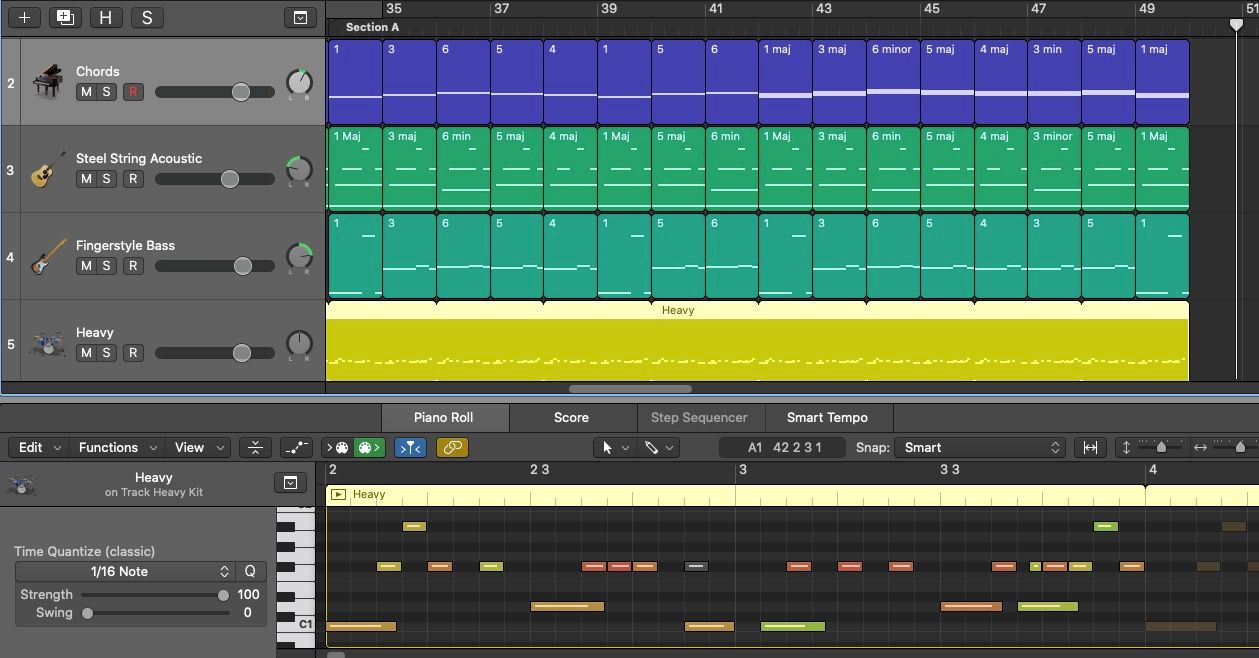Show the automation curve icon in Piano Roll
Image resolution: width=1259 pixels, height=658 pixels.
(296, 448)
